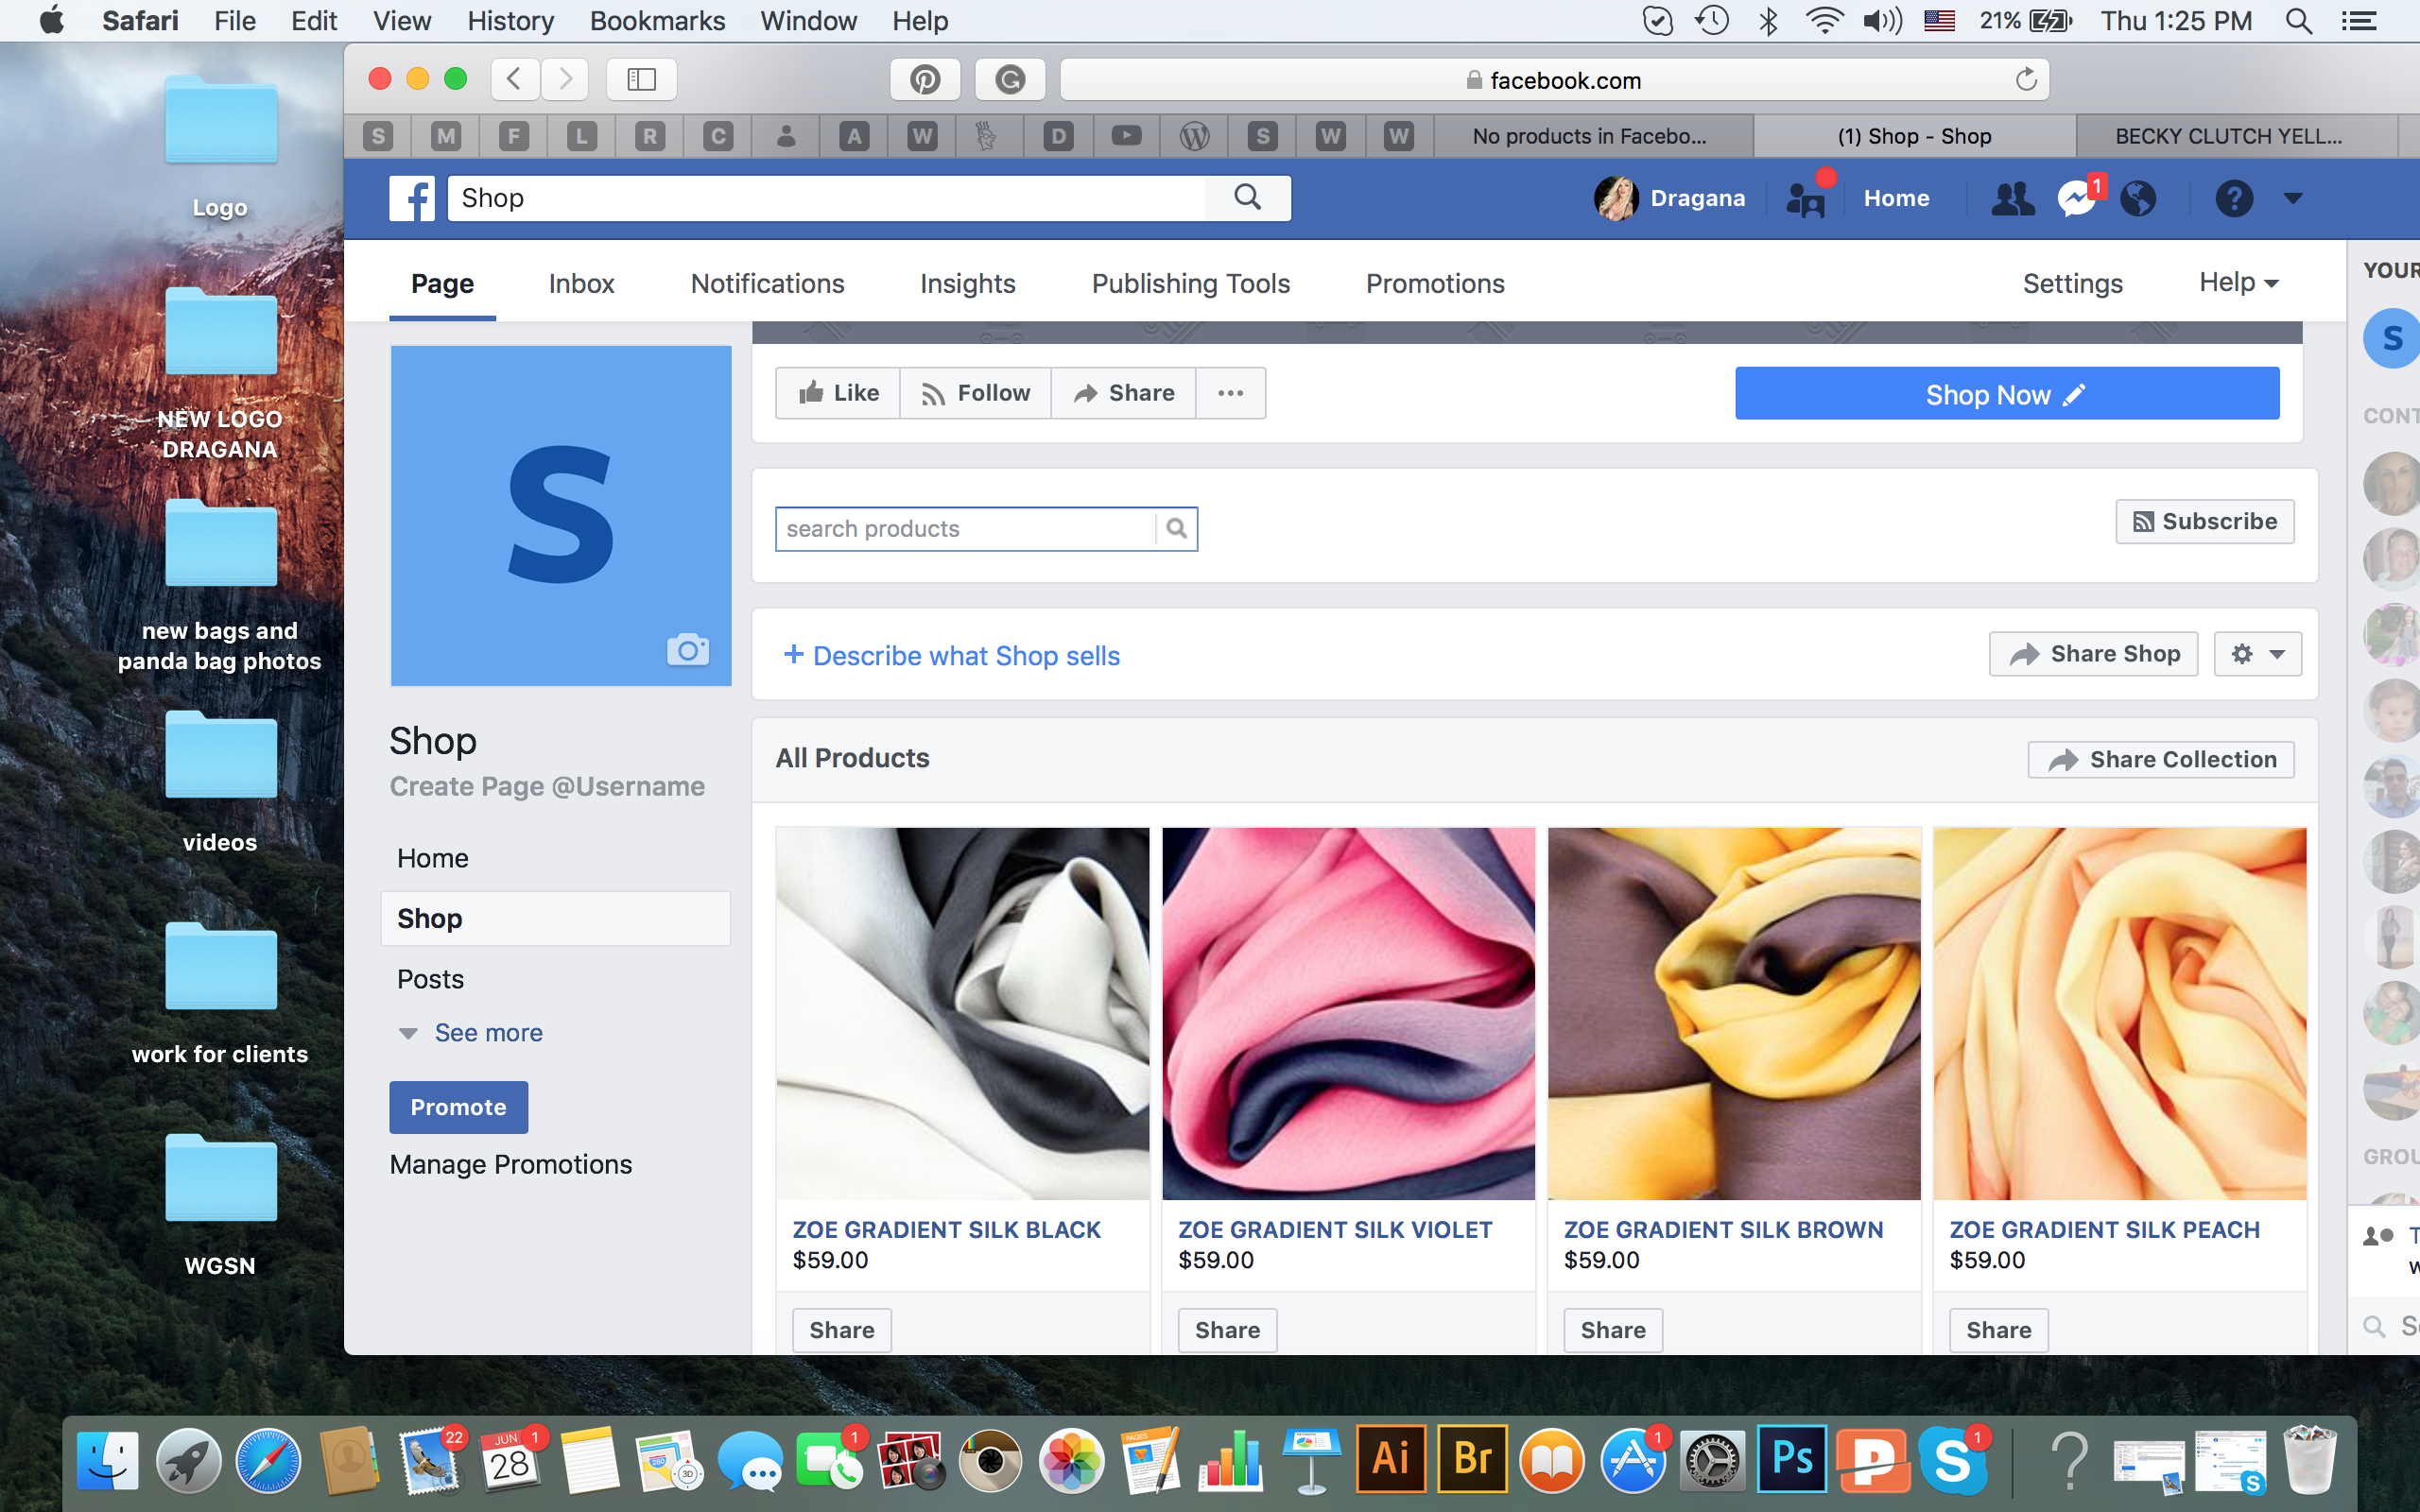Open Skype from the dock
The width and height of the screenshot is (2420, 1512).
pos(1953,1459)
